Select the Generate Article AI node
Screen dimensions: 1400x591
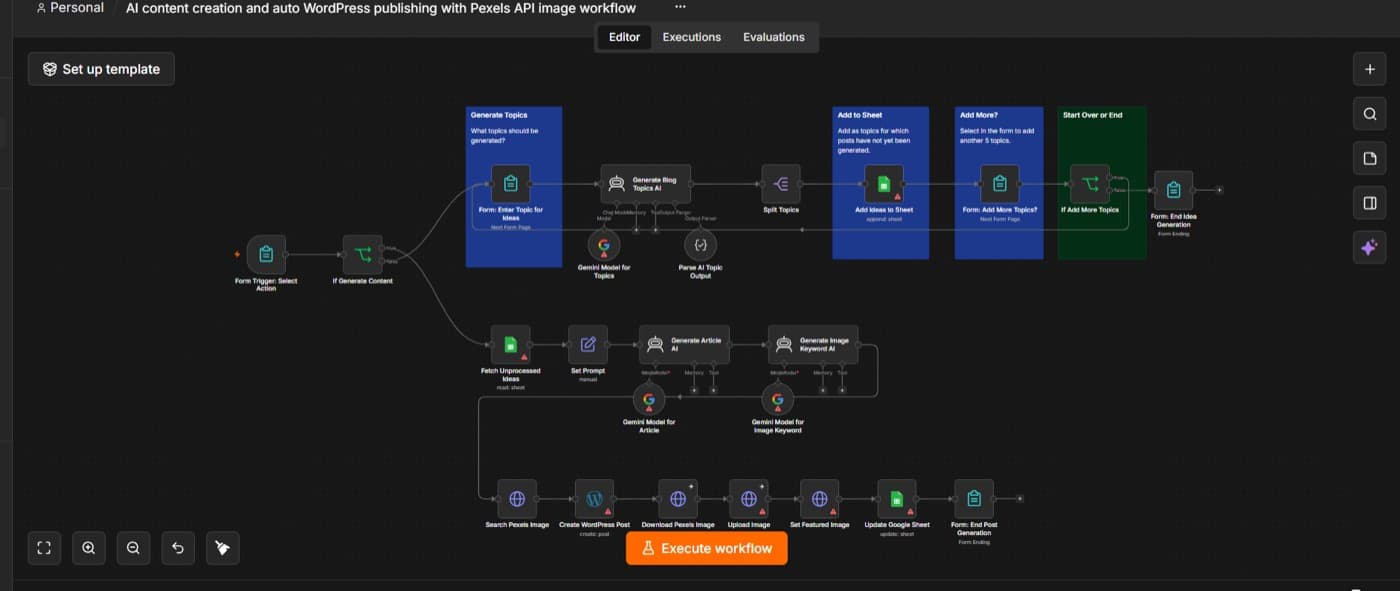(x=684, y=345)
